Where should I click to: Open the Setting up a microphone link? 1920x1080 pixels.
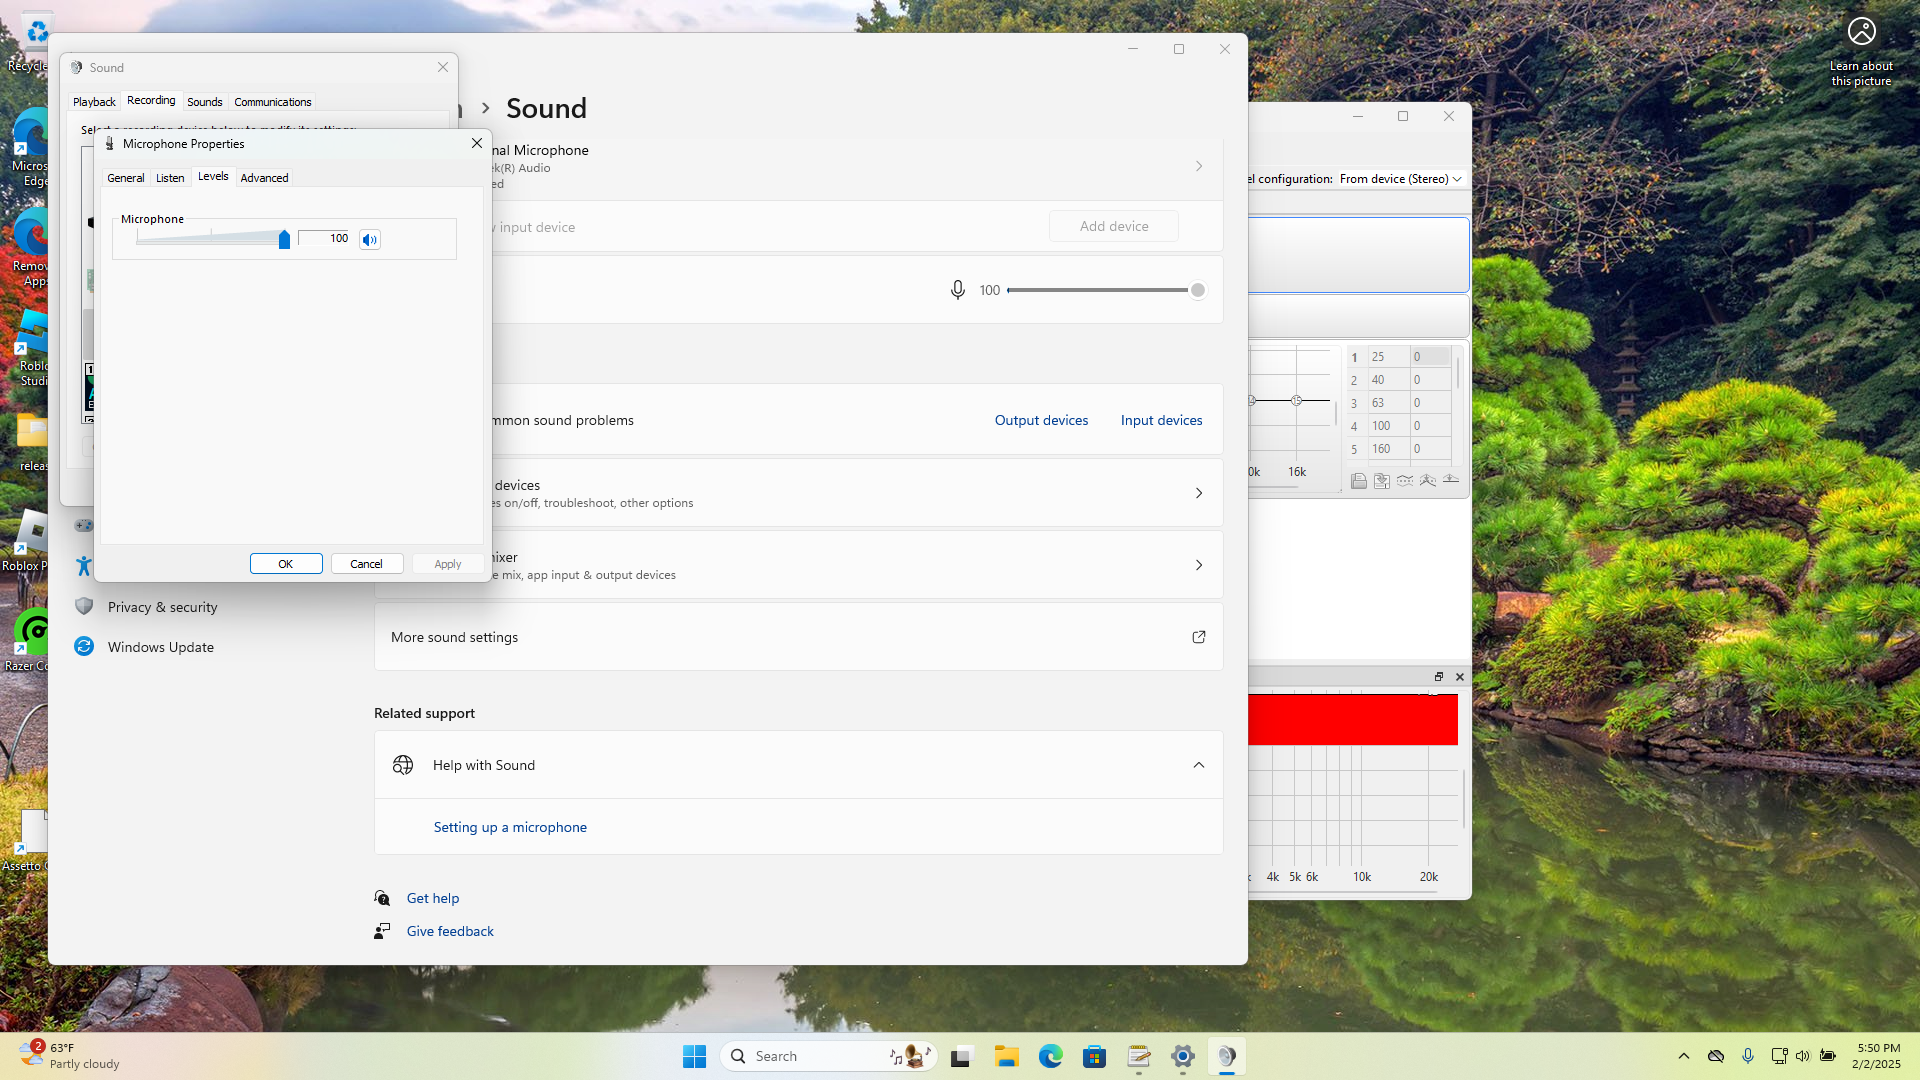510,827
